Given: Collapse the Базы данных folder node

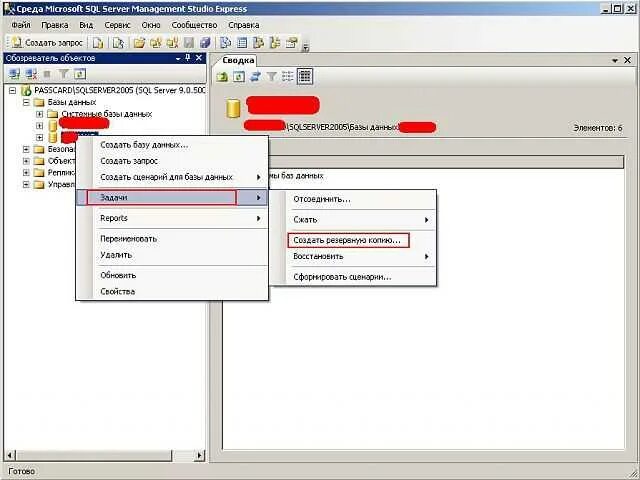Looking at the screenshot, I should [x=26, y=102].
